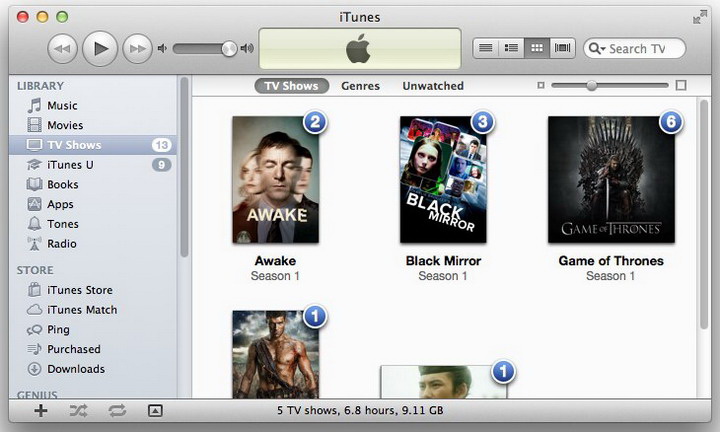The height and width of the screenshot is (432, 720).
Task: Click the volume slider knob
Action: point(229,48)
